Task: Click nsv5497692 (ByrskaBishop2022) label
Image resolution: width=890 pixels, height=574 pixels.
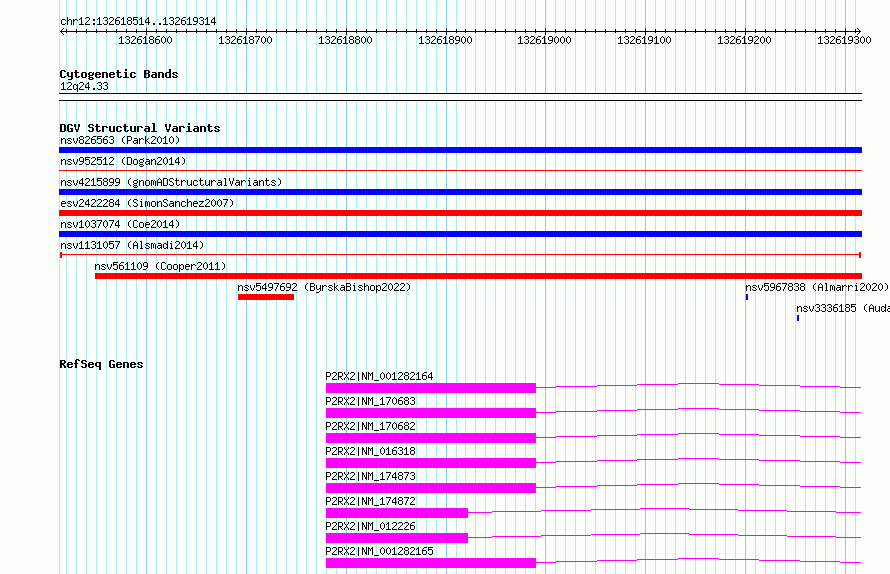Action: (324, 287)
